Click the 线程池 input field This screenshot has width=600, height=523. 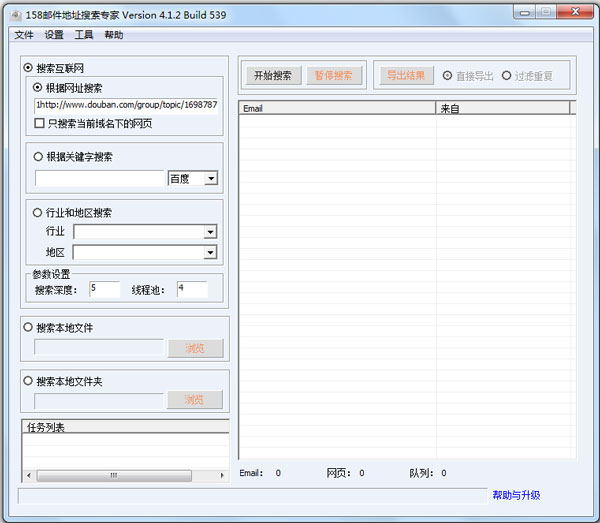(x=192, y=290)
